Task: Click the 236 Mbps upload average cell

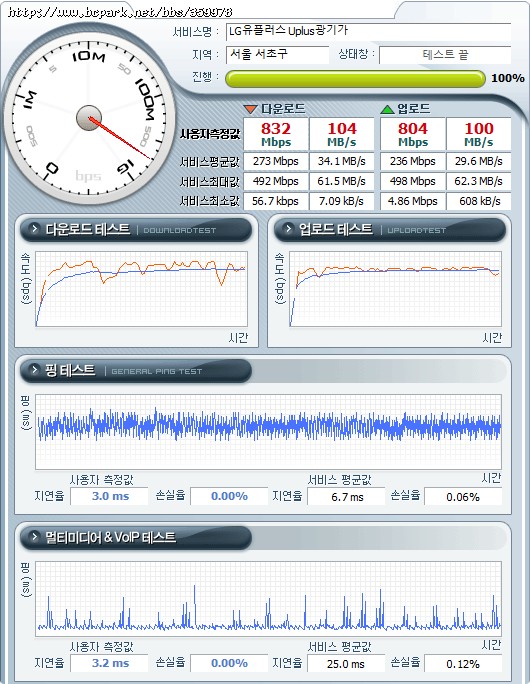Action: click(x=413, y=161)
